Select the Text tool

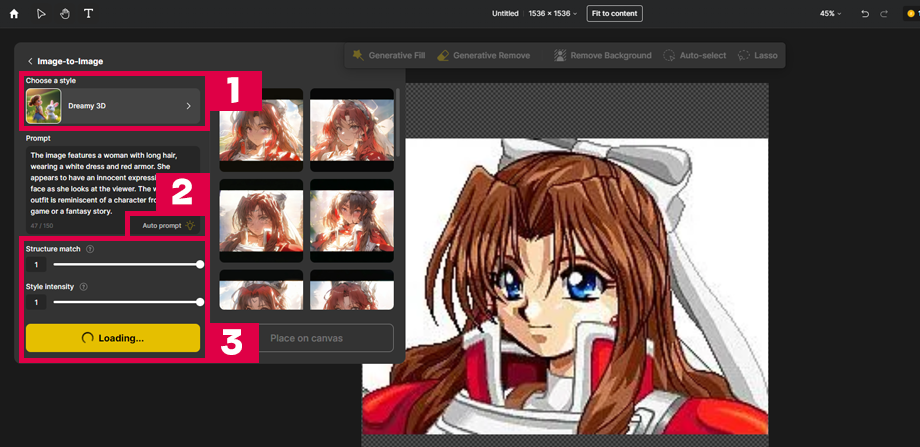click(x=89, y=13)
